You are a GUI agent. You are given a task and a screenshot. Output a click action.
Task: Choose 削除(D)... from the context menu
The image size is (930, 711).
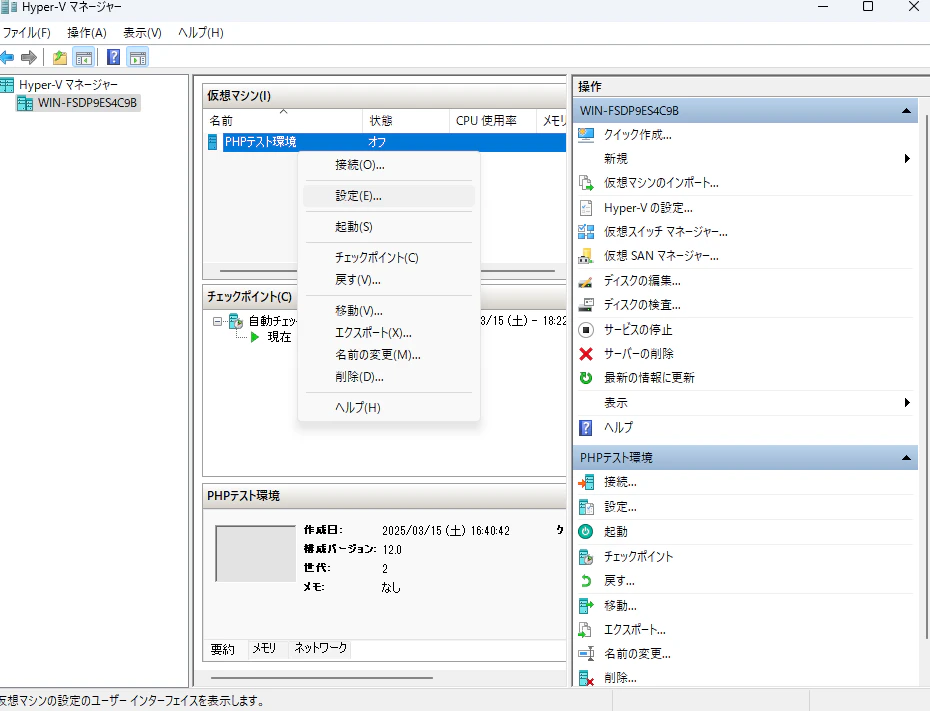coord(389,377)
